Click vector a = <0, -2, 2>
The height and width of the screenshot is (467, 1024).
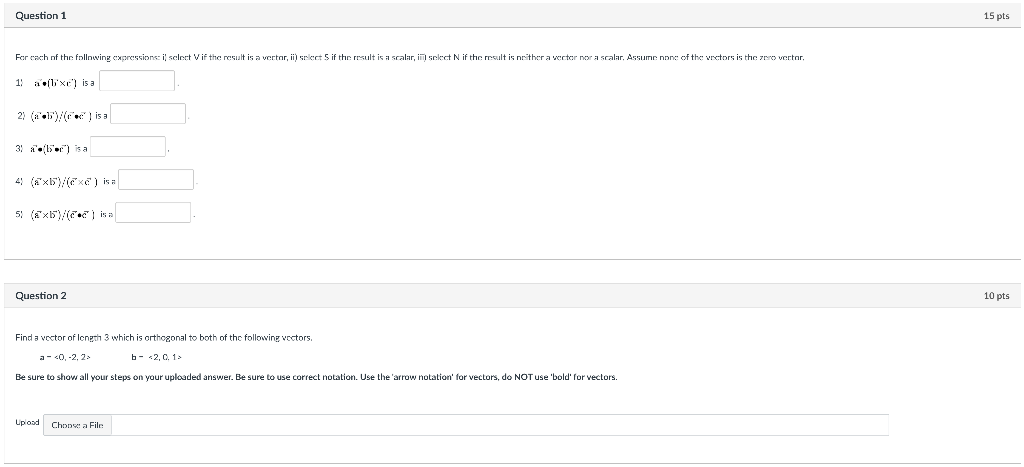pyautogui.click(x=65, y=357)
